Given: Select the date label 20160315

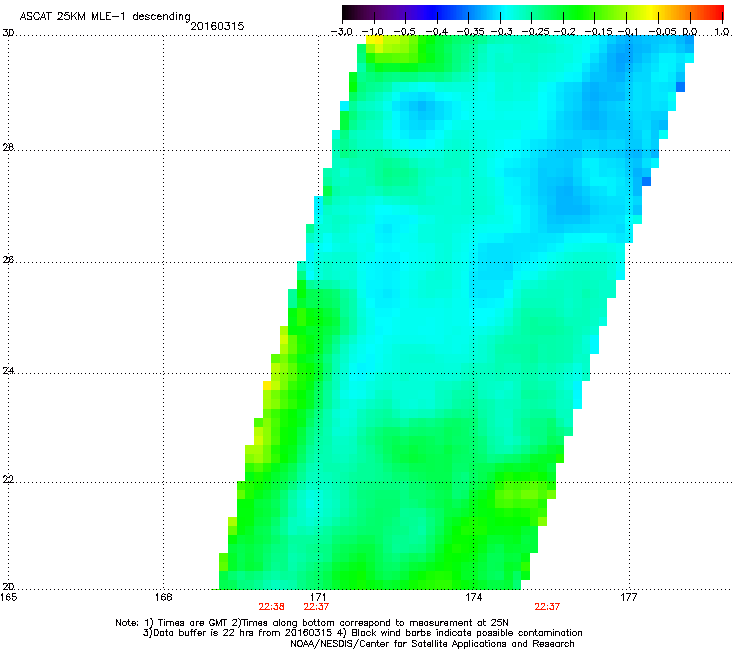Looking at the screenshot, I should [217, 26].
